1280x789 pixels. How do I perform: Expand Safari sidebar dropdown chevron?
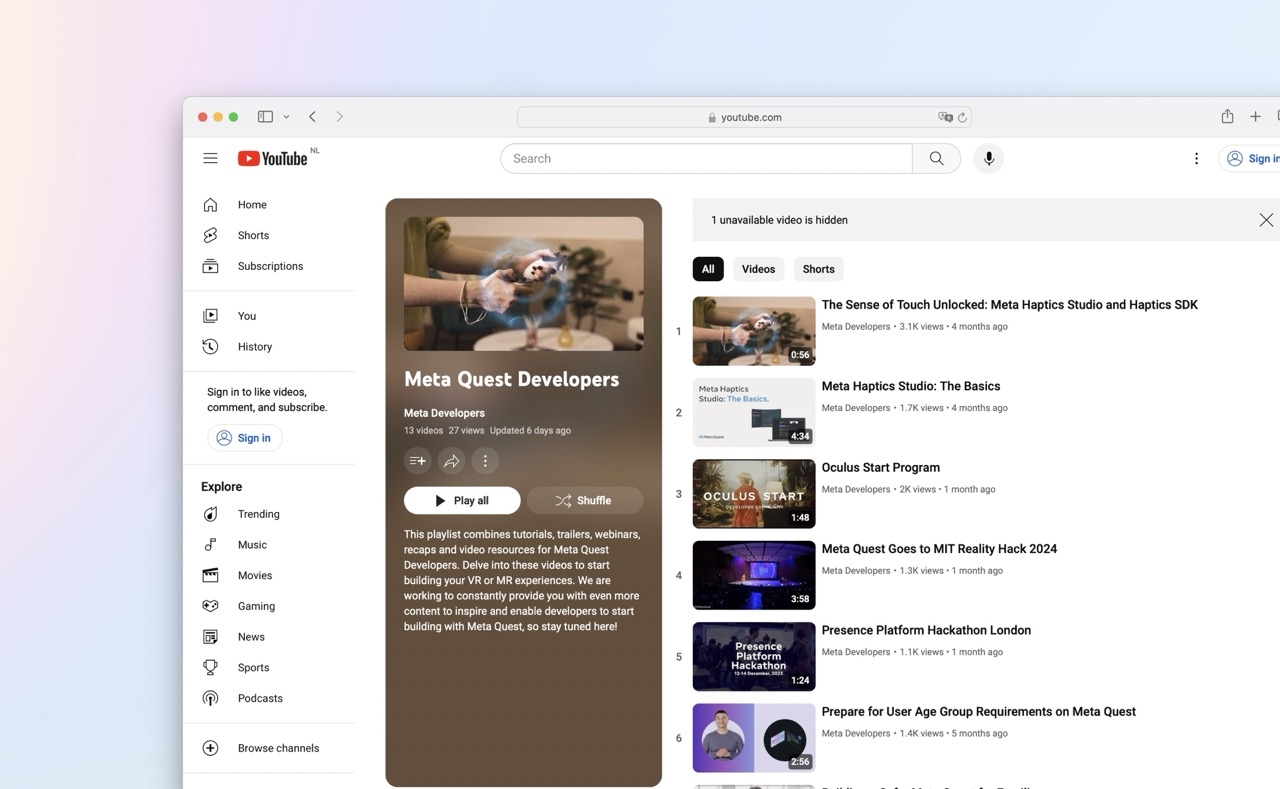286,117
